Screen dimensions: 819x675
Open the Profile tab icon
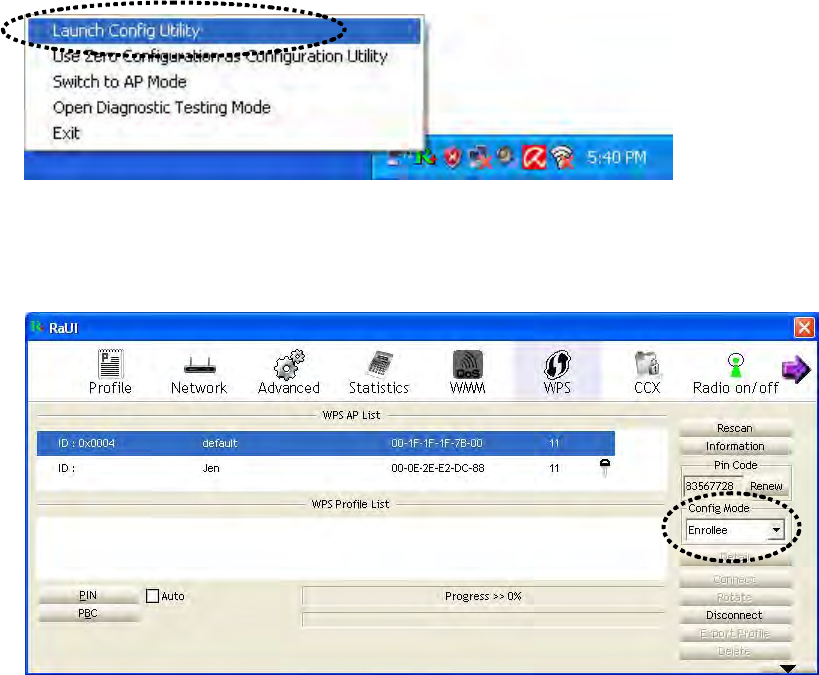[111, 364]
